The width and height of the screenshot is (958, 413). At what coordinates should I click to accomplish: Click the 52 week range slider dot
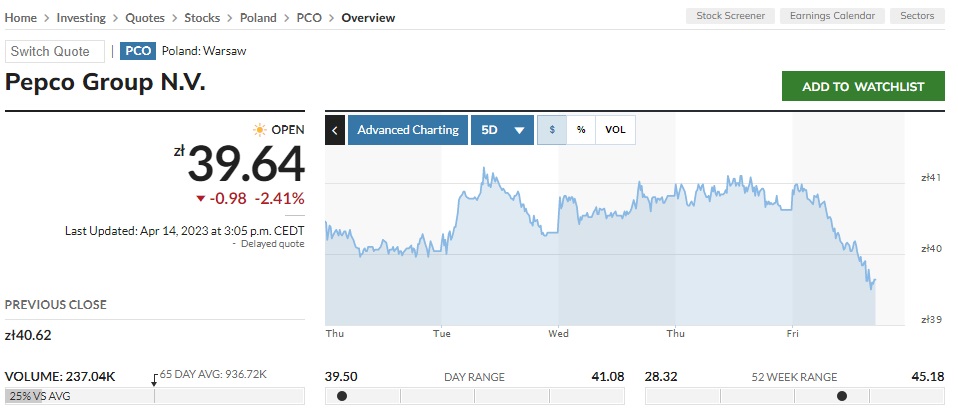[841, 396]
